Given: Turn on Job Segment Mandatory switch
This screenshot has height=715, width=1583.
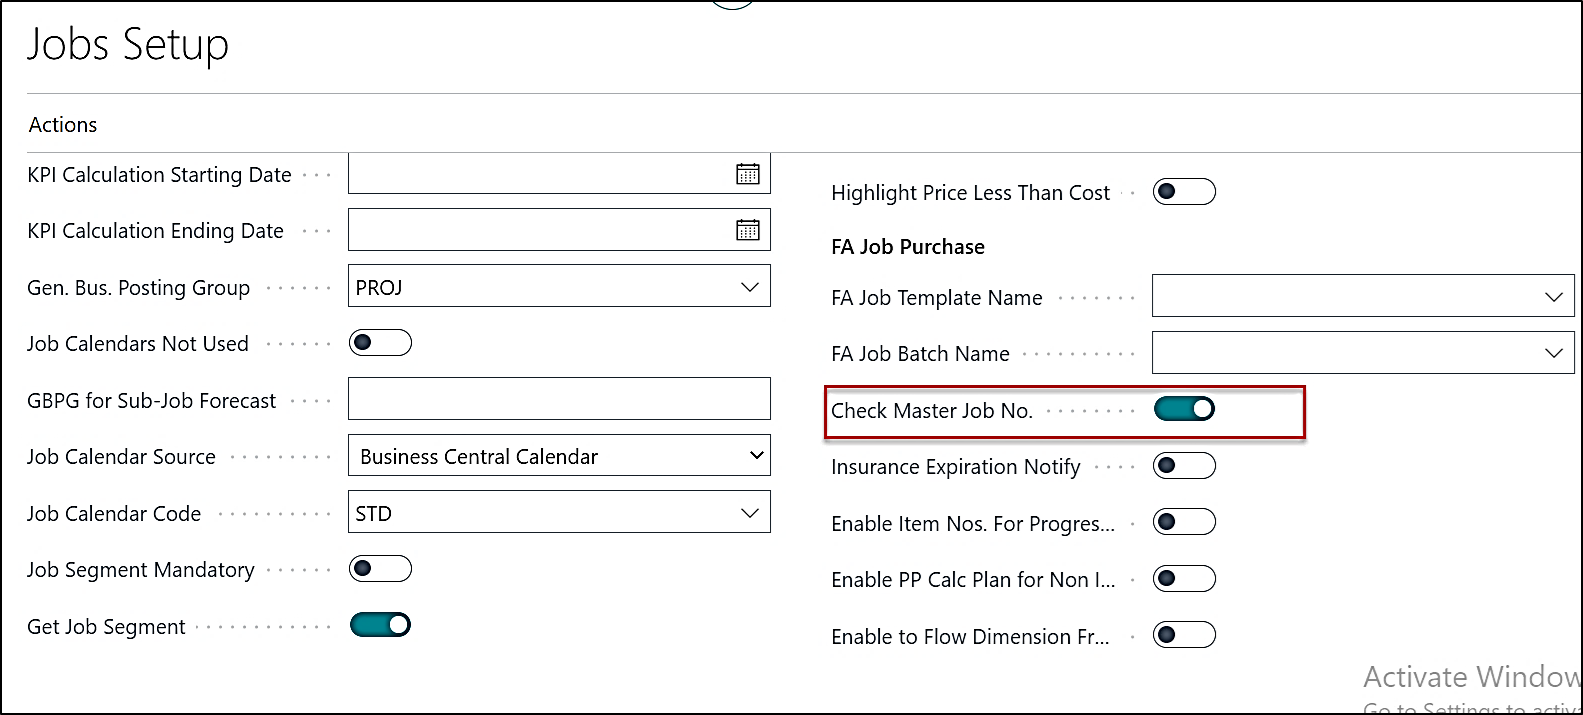Looking at the screenshot, I should (380, 569).
